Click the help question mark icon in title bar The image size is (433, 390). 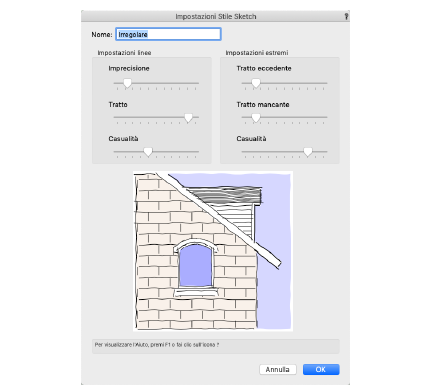(346, 16)
